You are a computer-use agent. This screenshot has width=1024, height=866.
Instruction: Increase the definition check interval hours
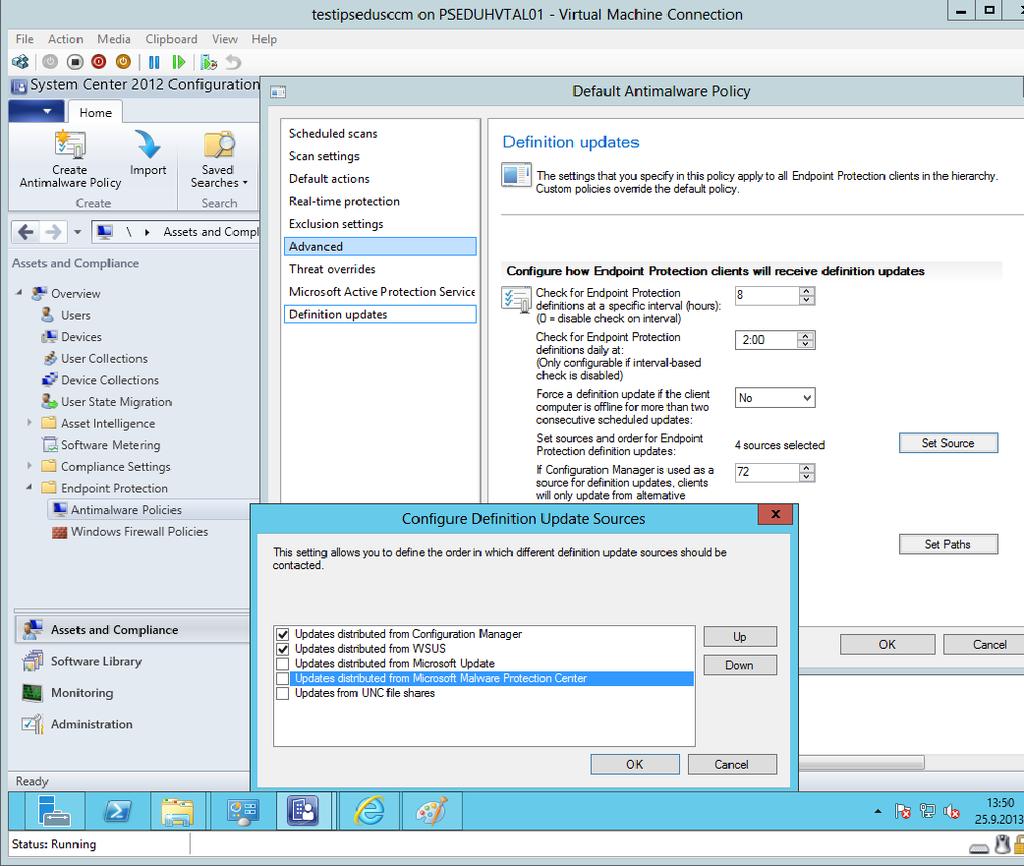pyautogui.click(x=807, y=291)
